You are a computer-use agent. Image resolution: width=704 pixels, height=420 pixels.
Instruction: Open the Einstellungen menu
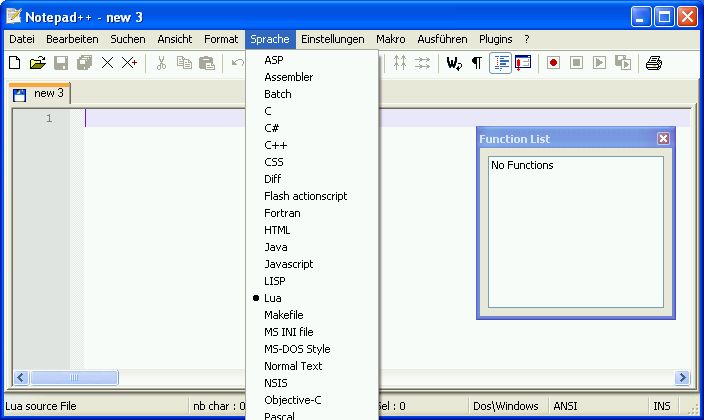333,39
